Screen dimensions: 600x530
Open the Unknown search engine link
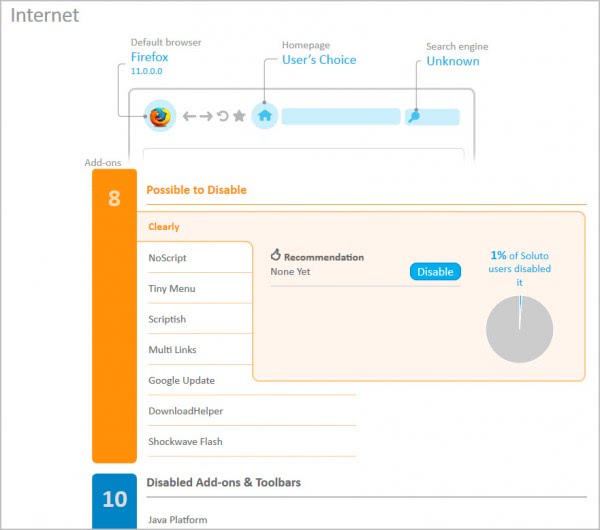pos(453,61)
